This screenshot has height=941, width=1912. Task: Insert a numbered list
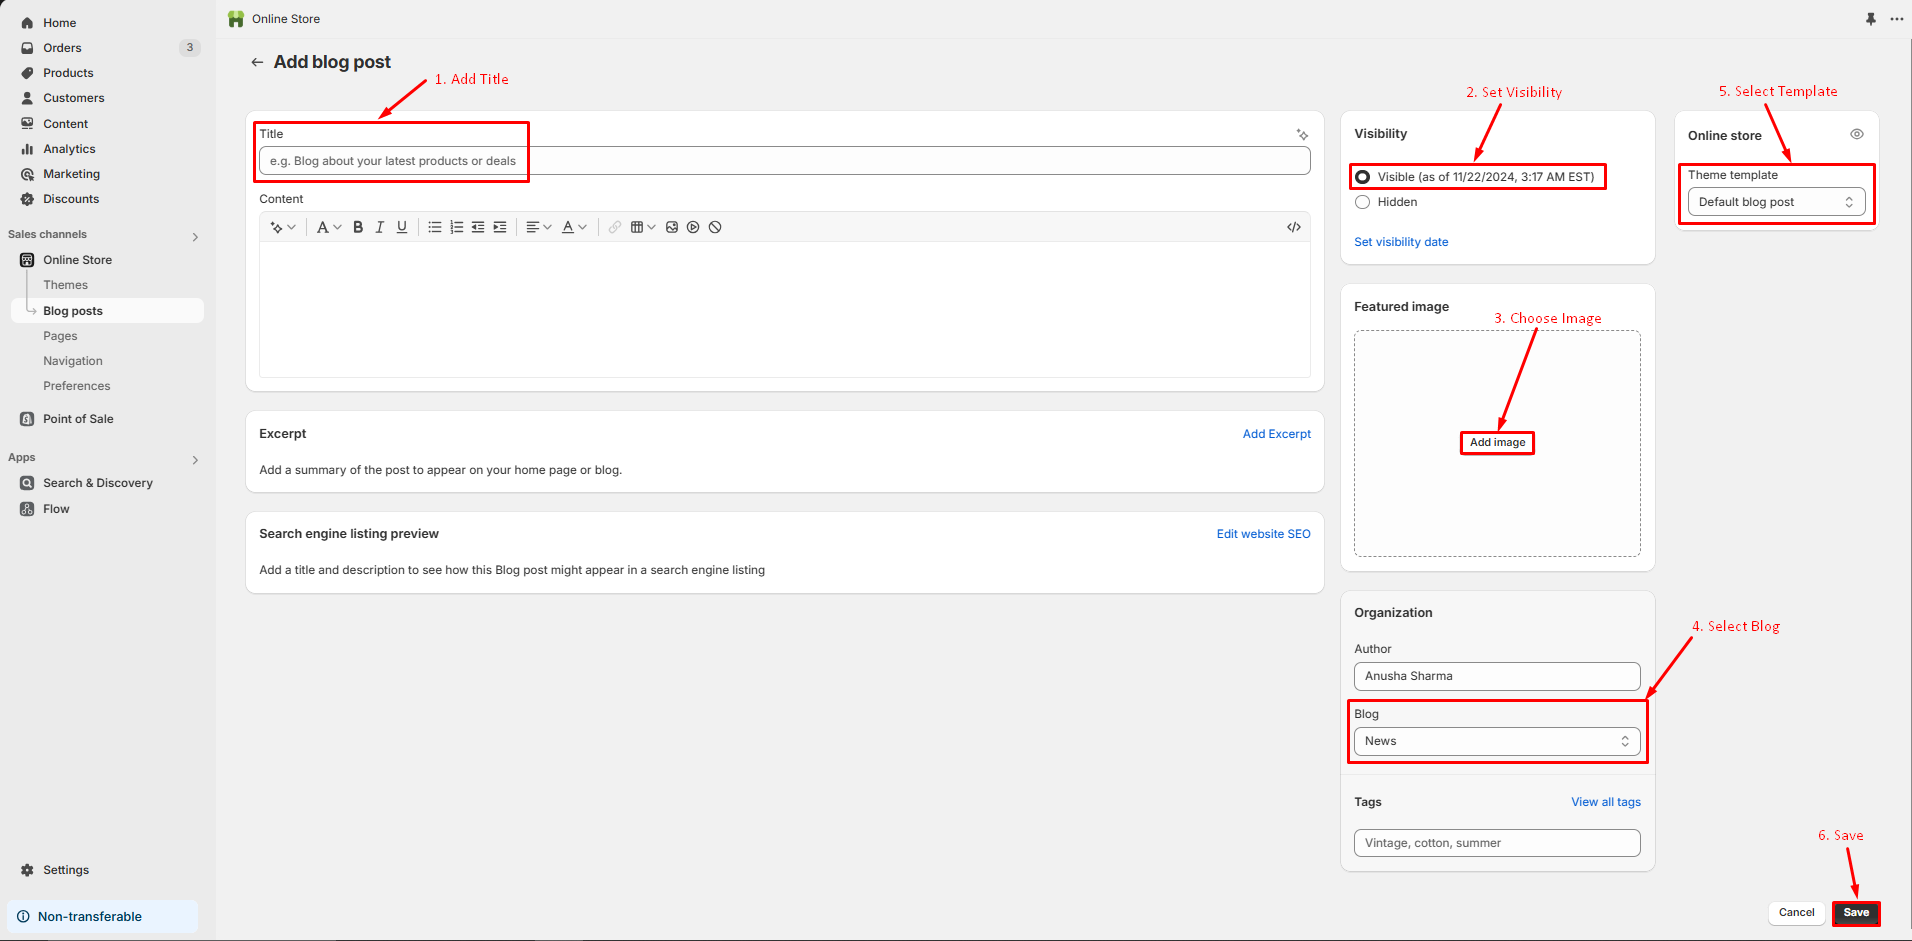point(457,227)
